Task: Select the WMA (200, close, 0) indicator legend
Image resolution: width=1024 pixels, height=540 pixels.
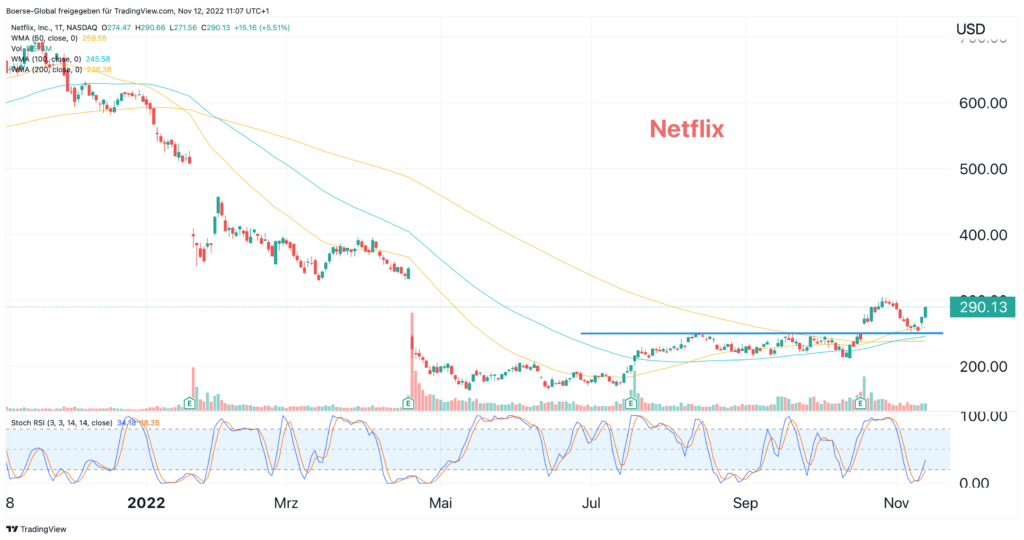Action: tap(46, 69)
